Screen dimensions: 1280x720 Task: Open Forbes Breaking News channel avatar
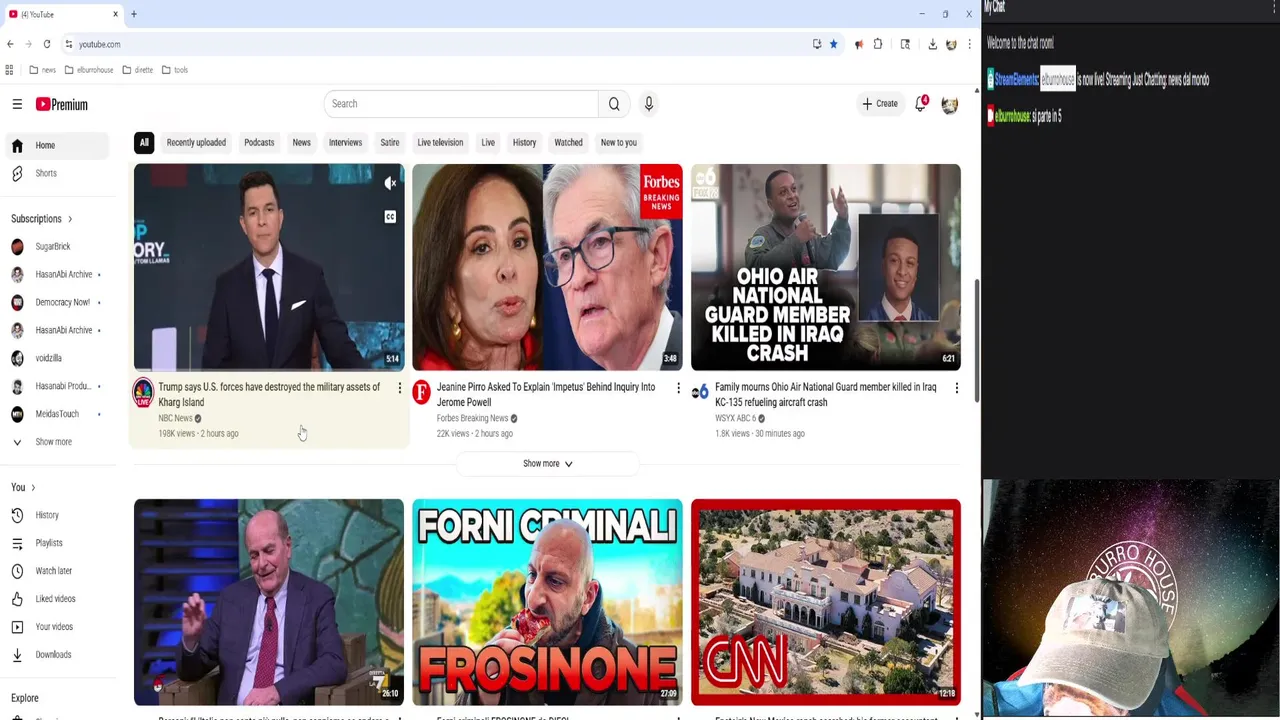(x=421, y=392)
